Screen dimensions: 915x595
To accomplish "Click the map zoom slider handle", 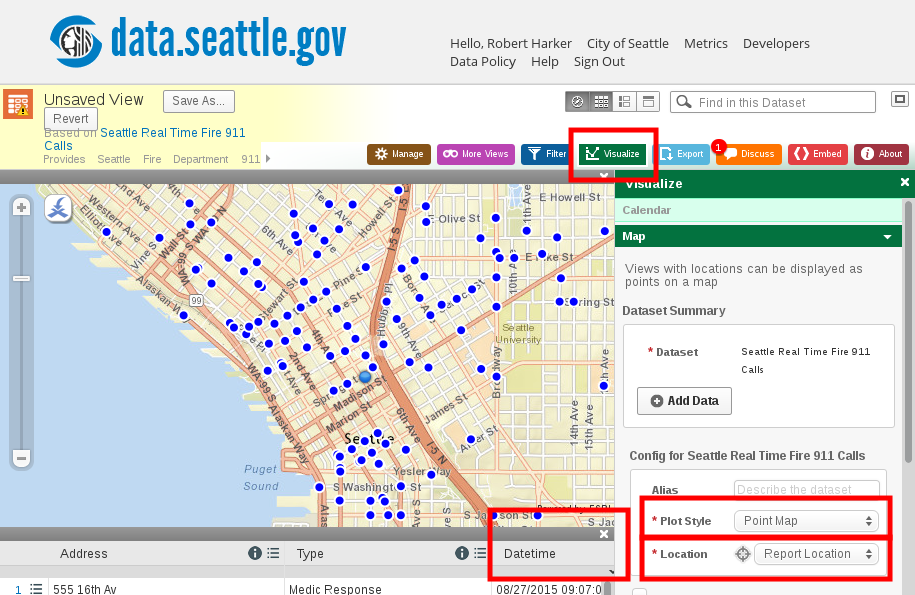I will point(22,279).
